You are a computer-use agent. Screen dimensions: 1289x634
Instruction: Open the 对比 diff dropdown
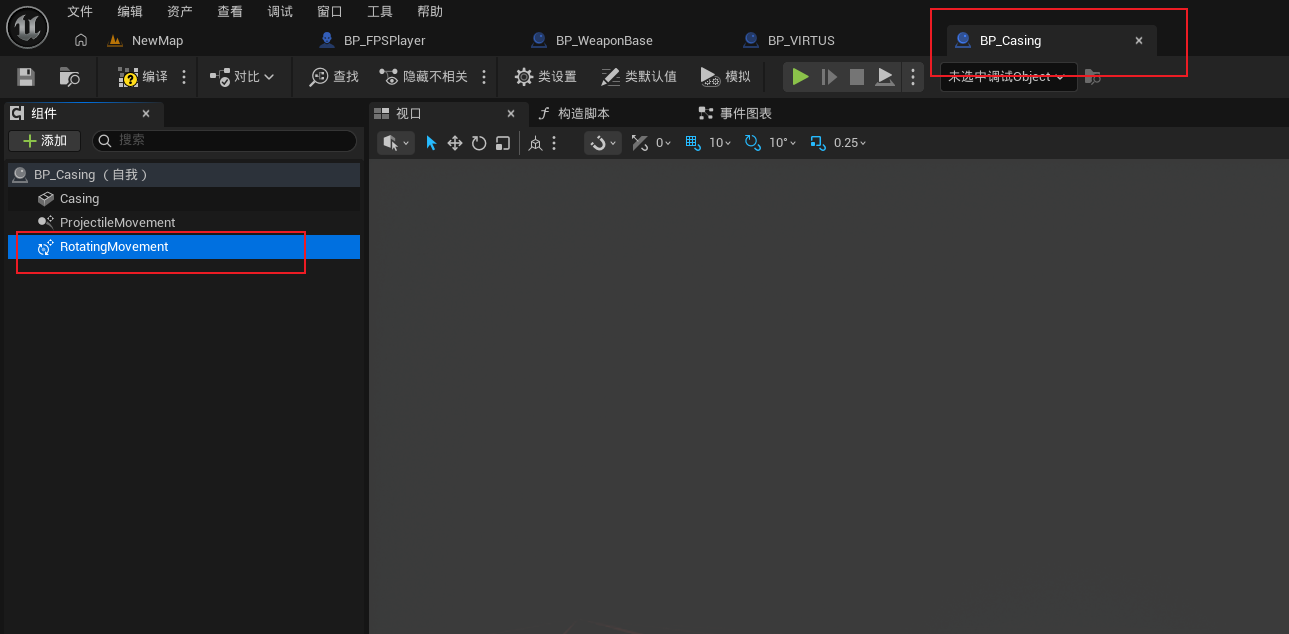pos(242,76)
